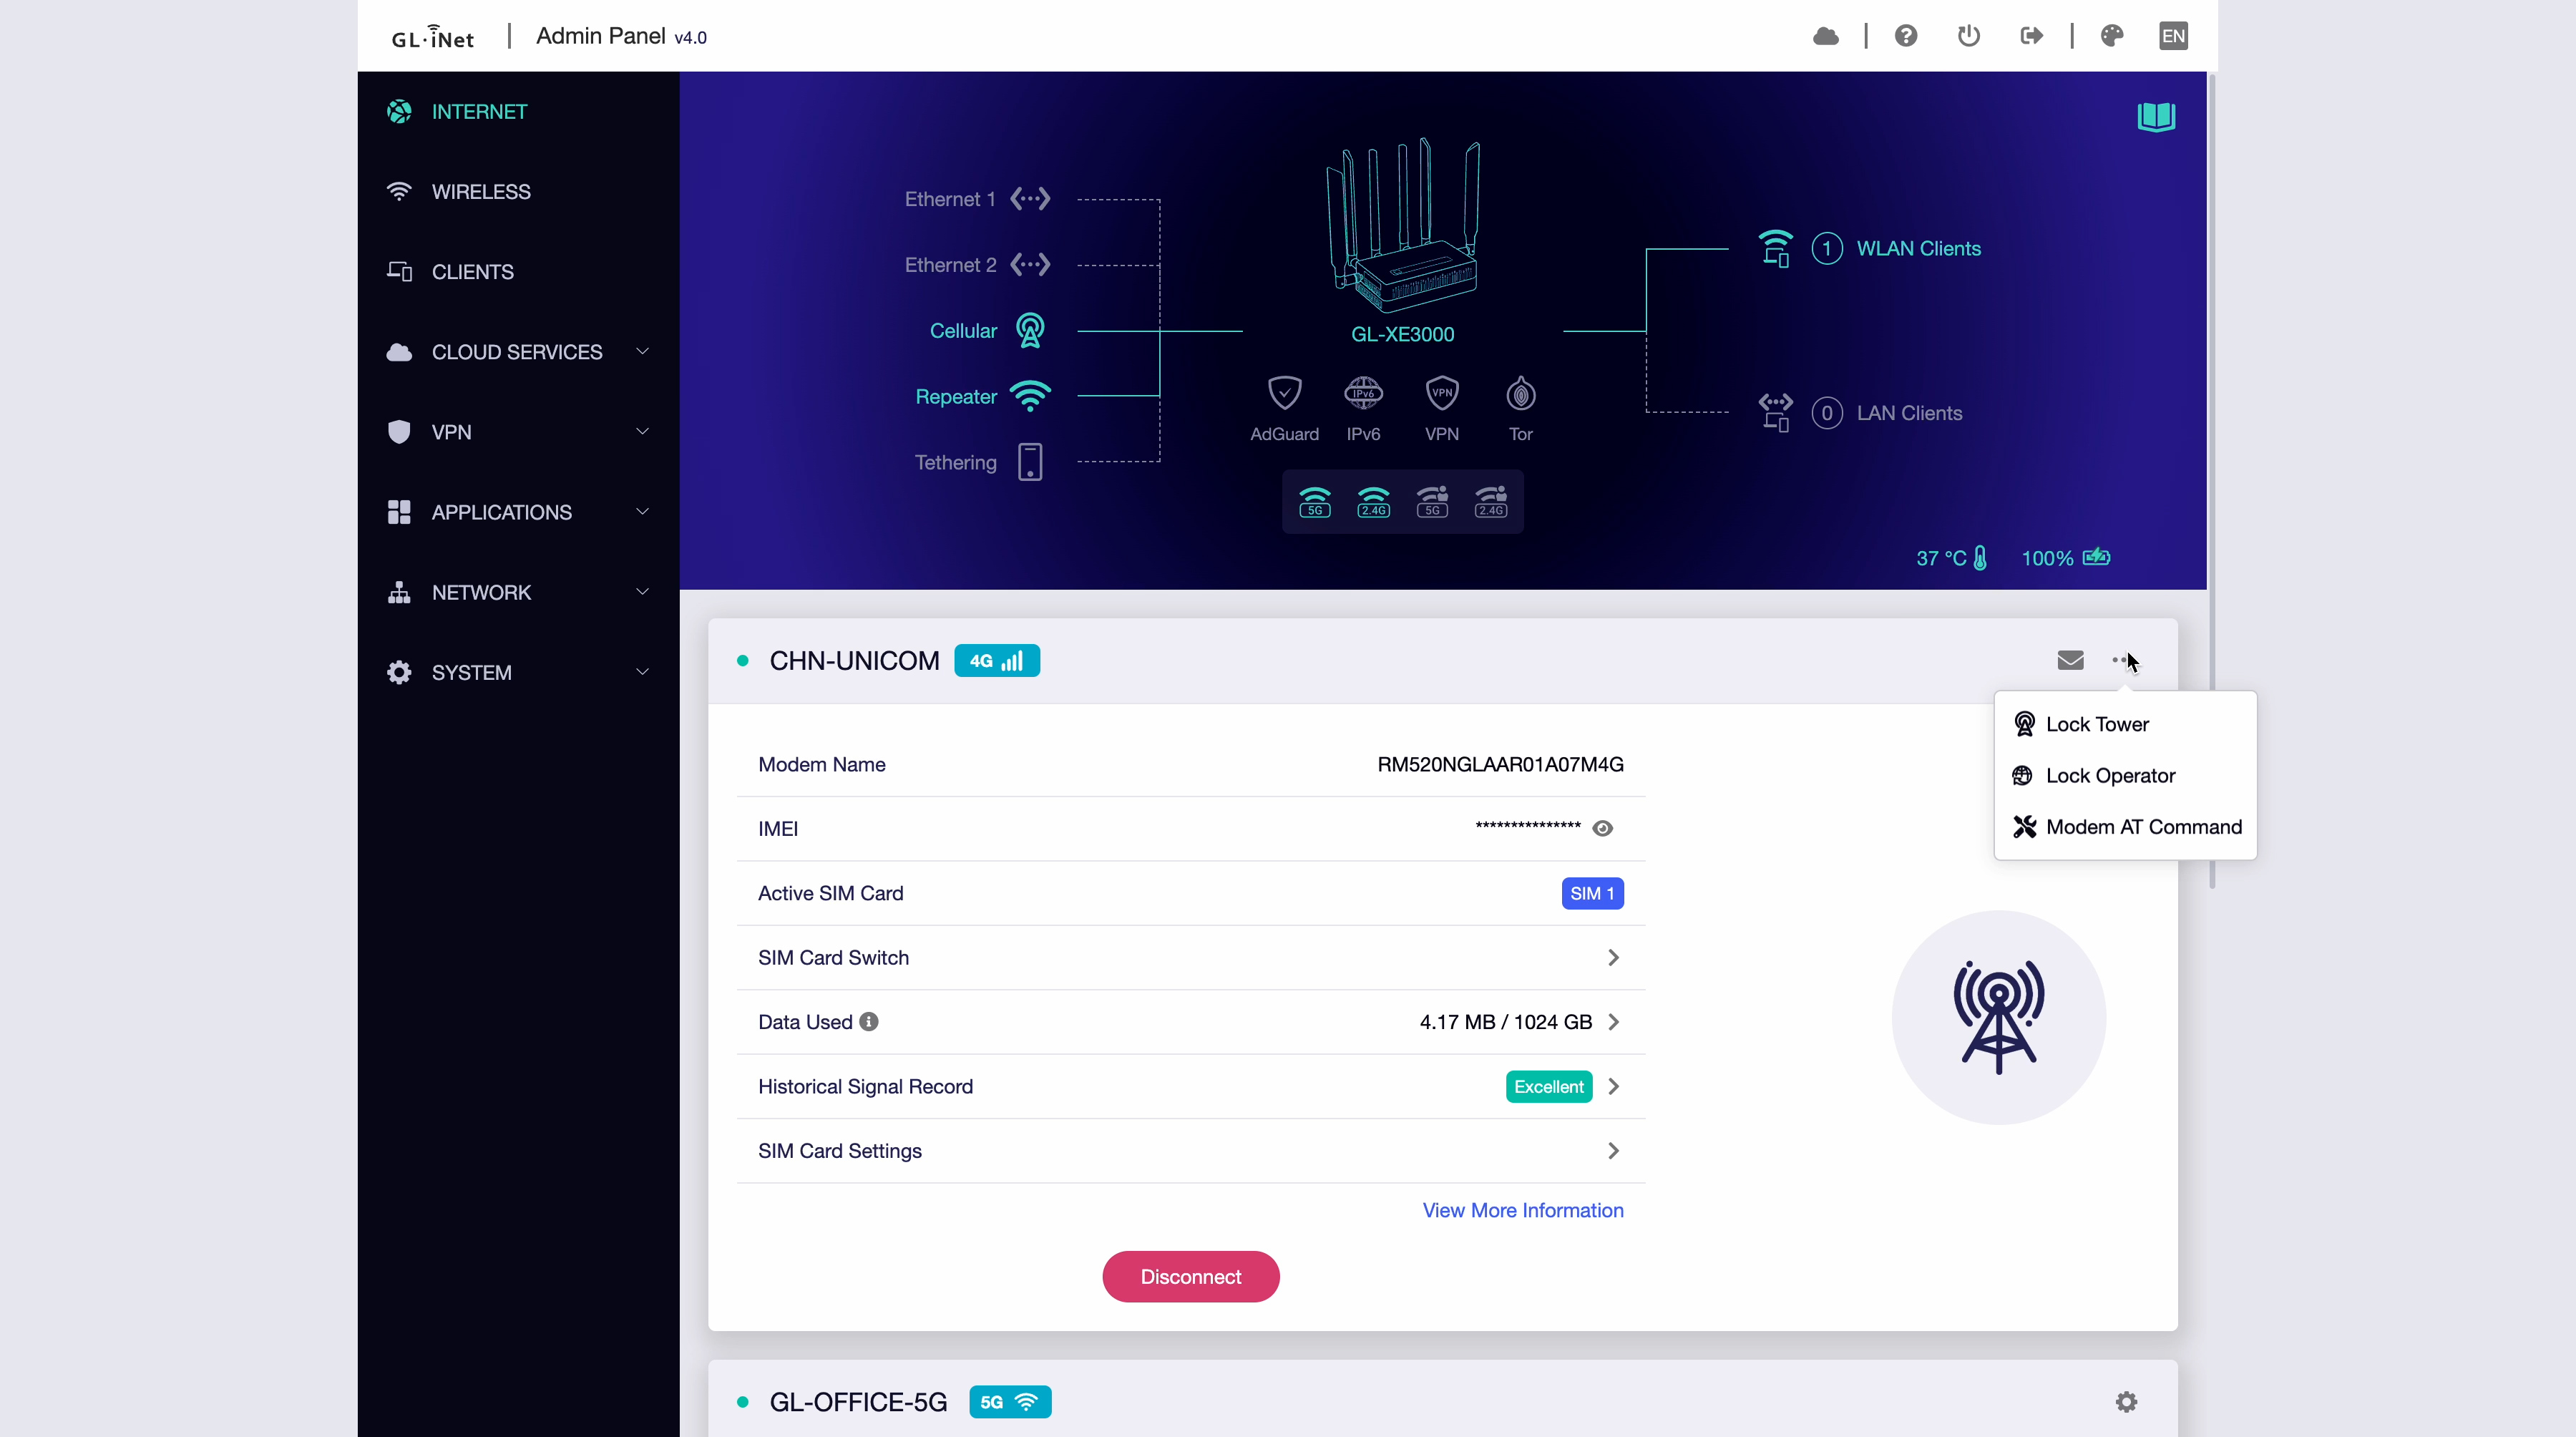2576x1437 pixels.
Task: Click the Excellent signal badge
Action: tap(1548, 1086)
